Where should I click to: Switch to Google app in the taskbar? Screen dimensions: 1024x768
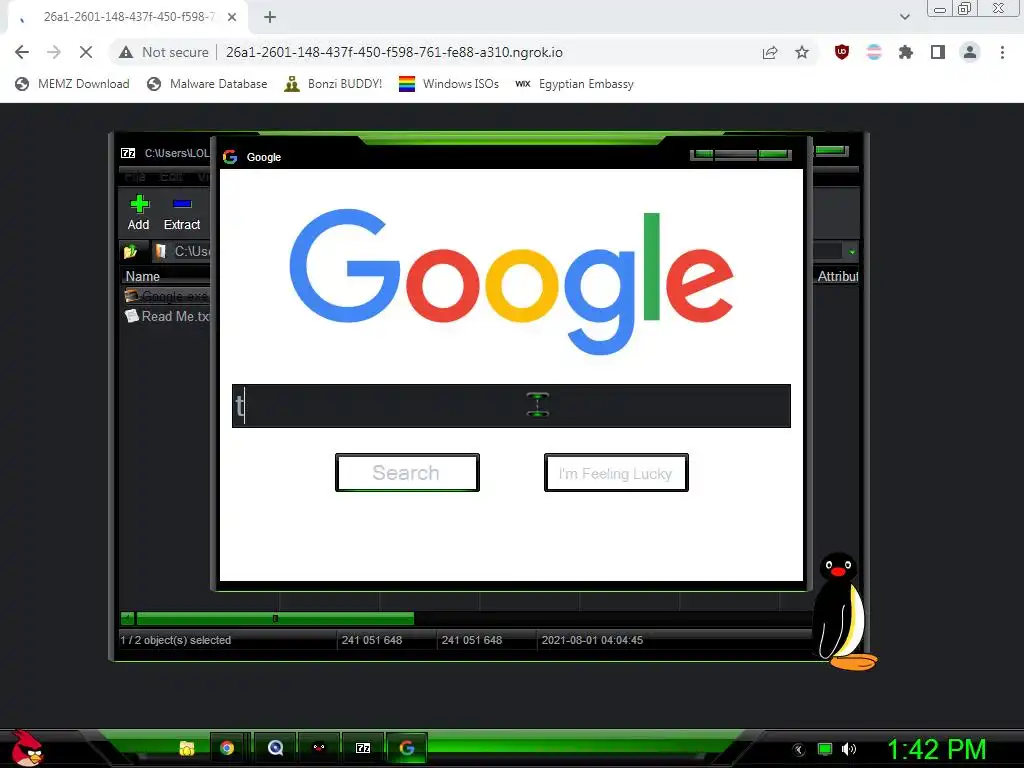(407, 748)
